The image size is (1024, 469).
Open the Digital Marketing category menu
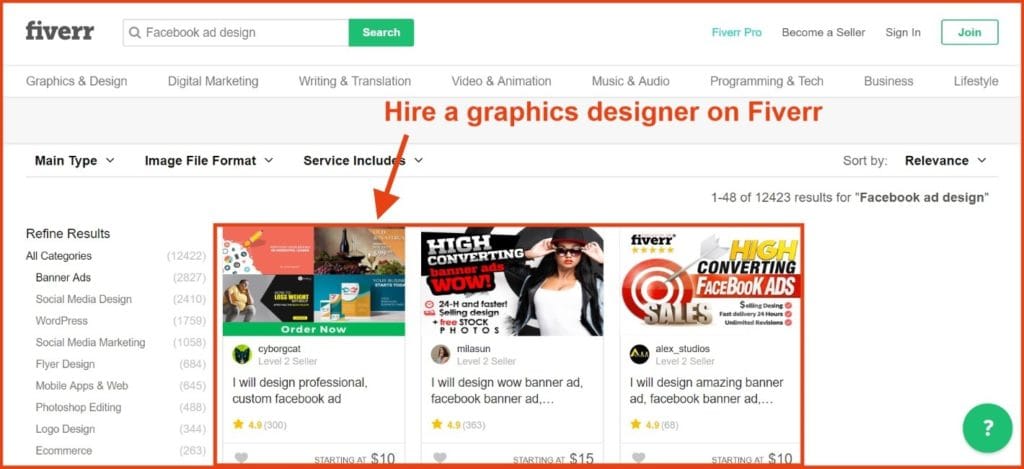click(x=213, y=81)
